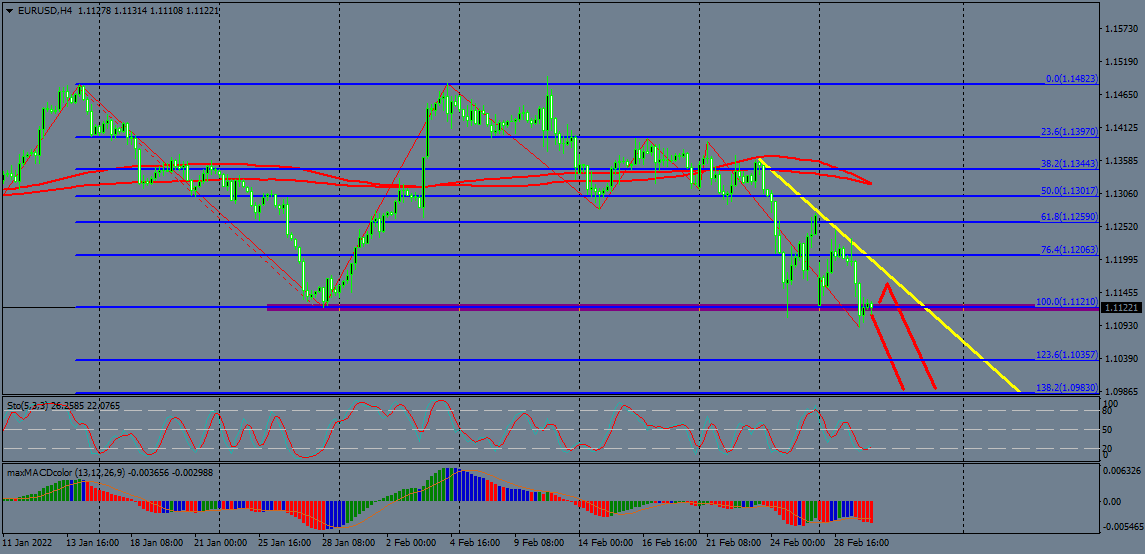Click the open price 1.11278 in the header
The width and height of the screenshot is (1145, 554).
pyautogui.click(x=93, y=11)
